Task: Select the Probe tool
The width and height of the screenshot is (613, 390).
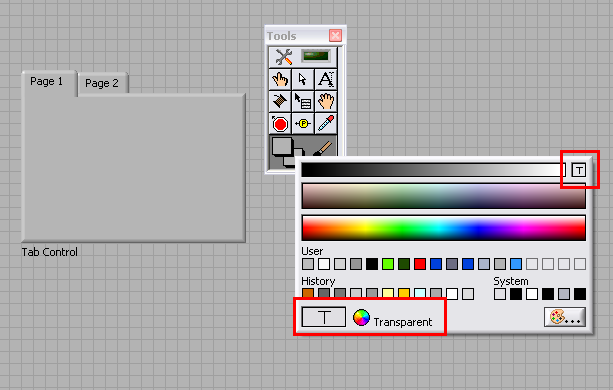Action: (303, 123)
